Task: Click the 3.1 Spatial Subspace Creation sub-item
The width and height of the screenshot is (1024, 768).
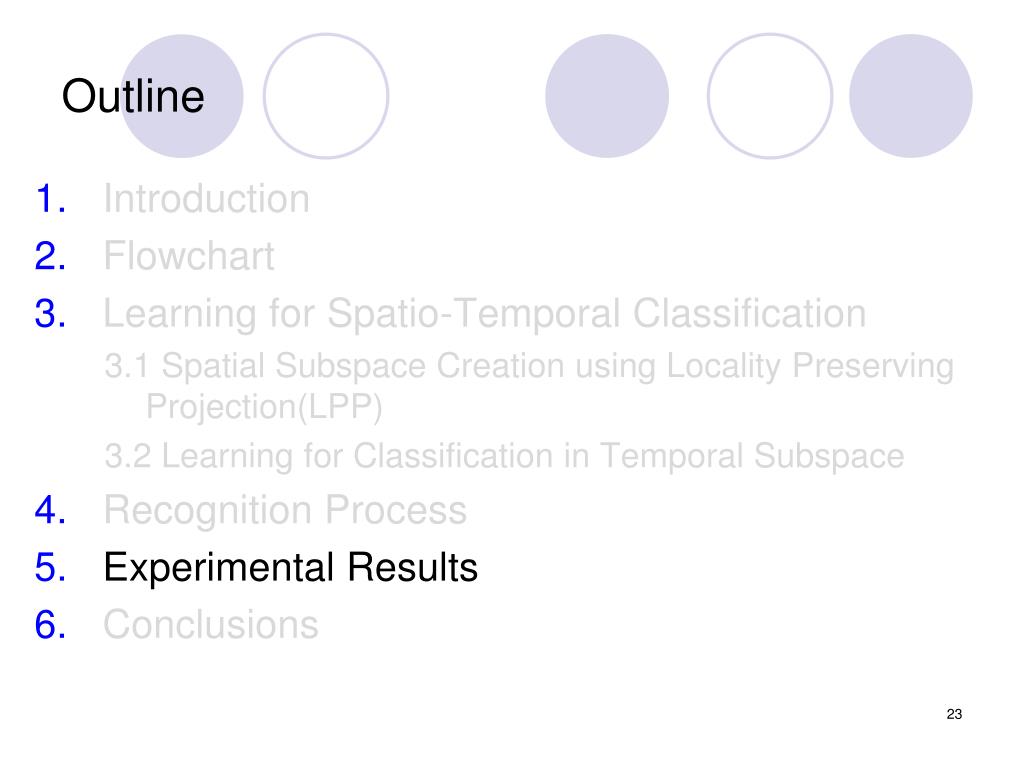Action: [529, 366]
